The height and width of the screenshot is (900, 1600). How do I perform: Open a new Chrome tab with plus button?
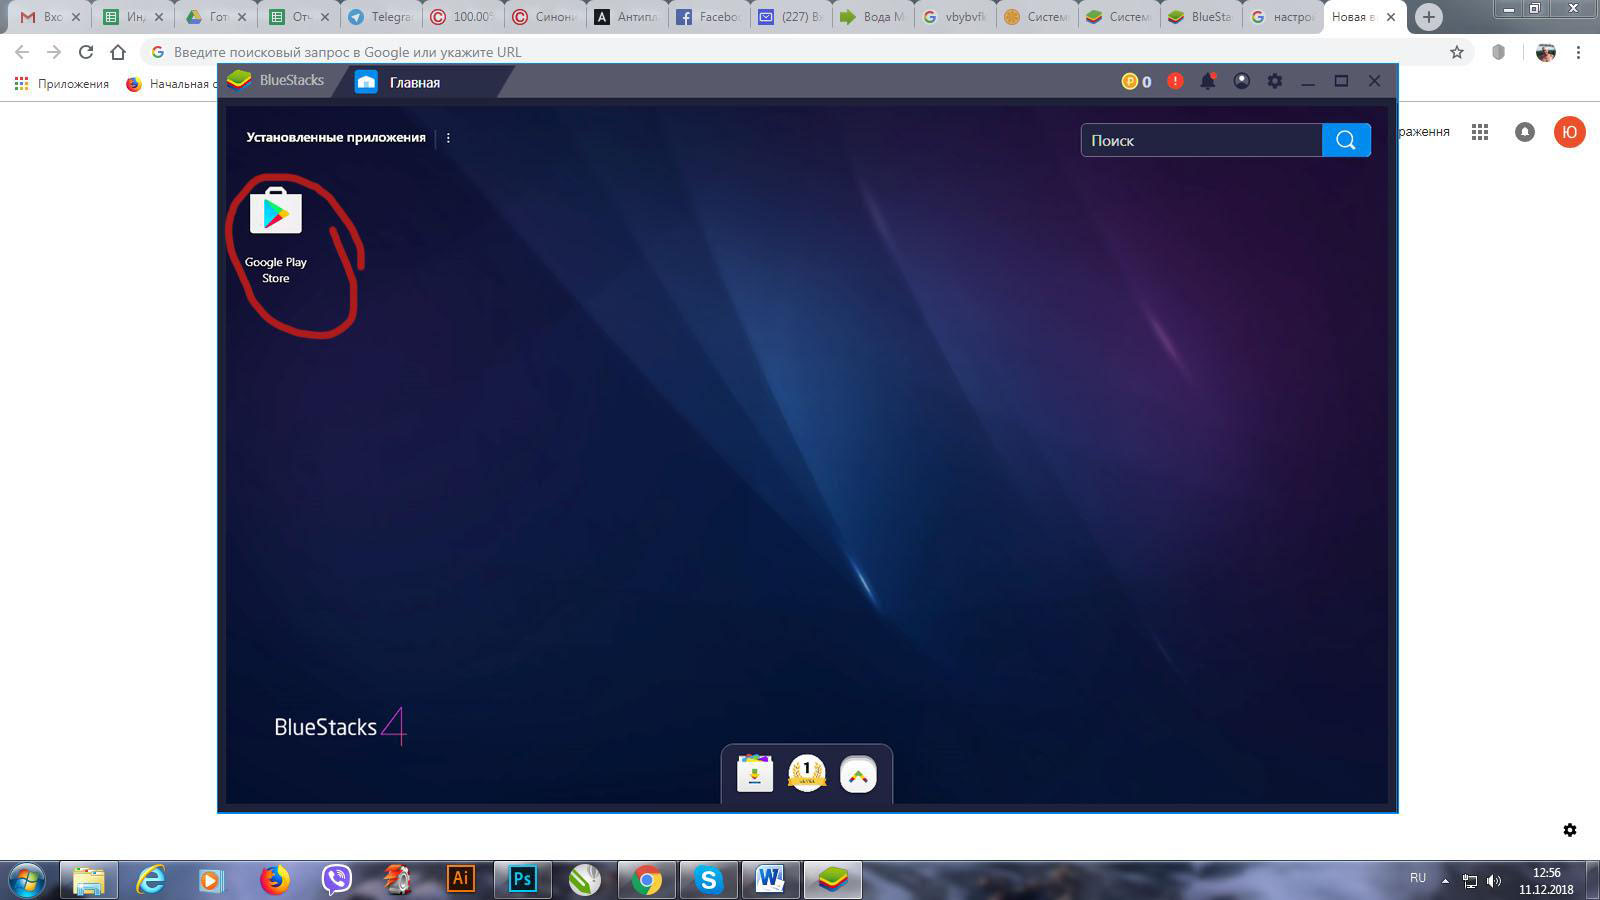click(x=1428, y=17)
